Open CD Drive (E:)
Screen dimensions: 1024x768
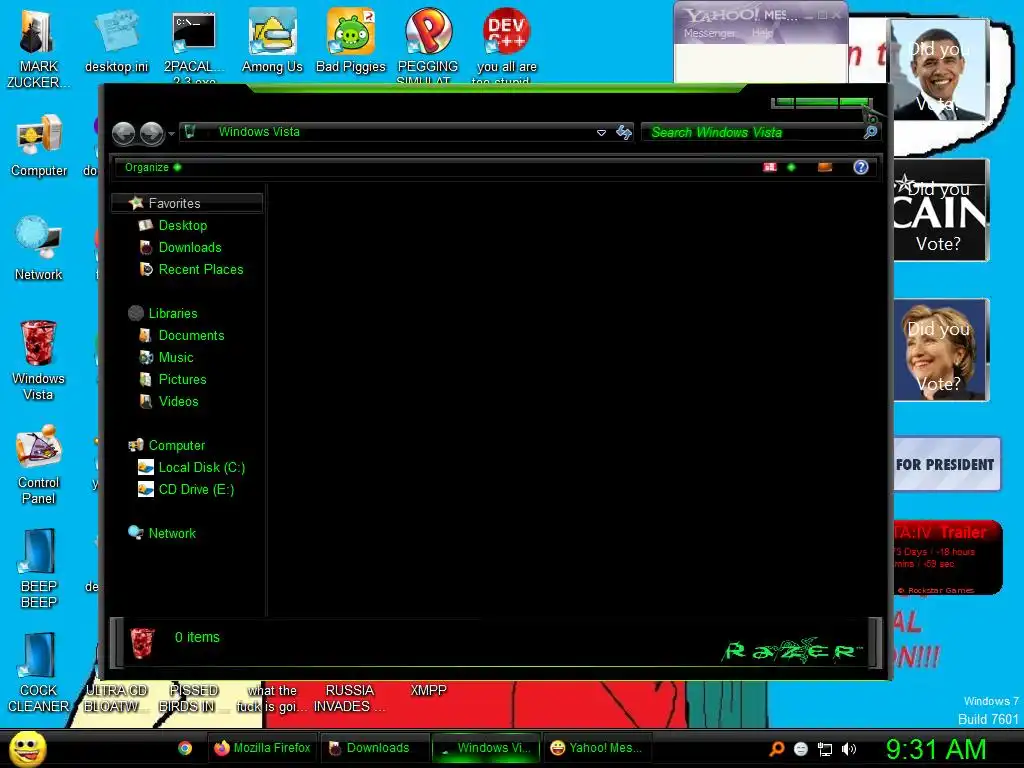[x=196, y=490]
